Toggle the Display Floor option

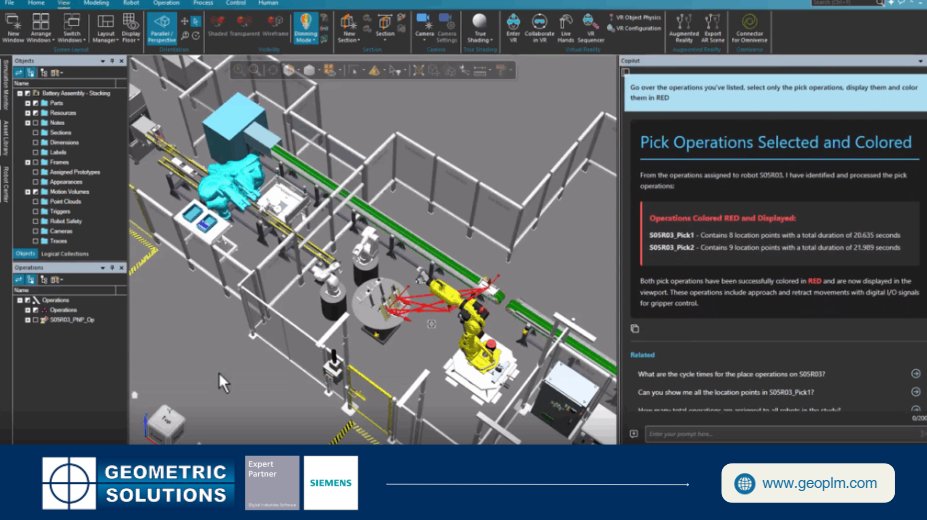click(131, 28)
